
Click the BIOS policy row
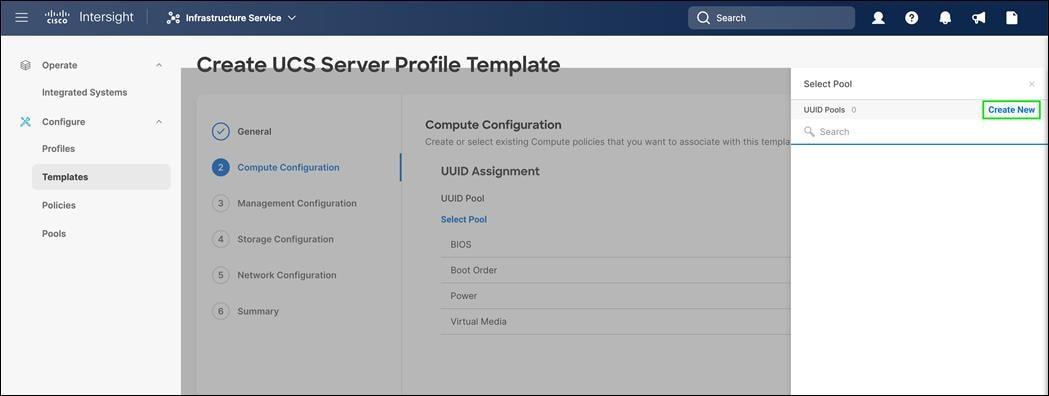(x=615, y=245)
